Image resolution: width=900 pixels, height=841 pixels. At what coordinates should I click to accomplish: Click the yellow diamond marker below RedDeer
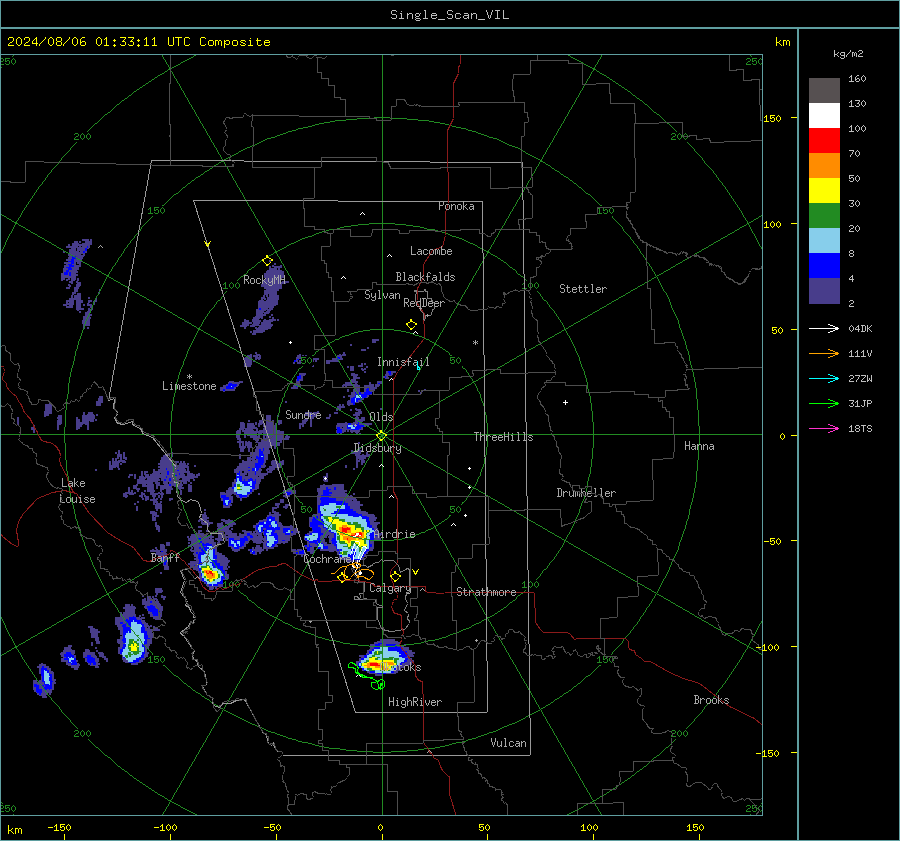(411, 325)
